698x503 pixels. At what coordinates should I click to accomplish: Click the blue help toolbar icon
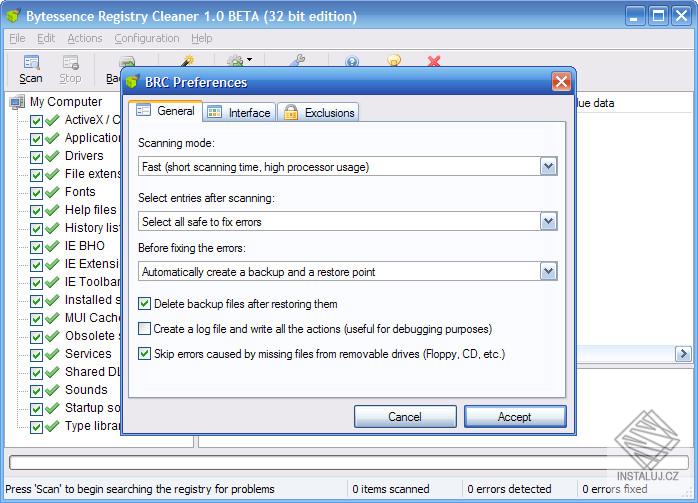[352, 61]
